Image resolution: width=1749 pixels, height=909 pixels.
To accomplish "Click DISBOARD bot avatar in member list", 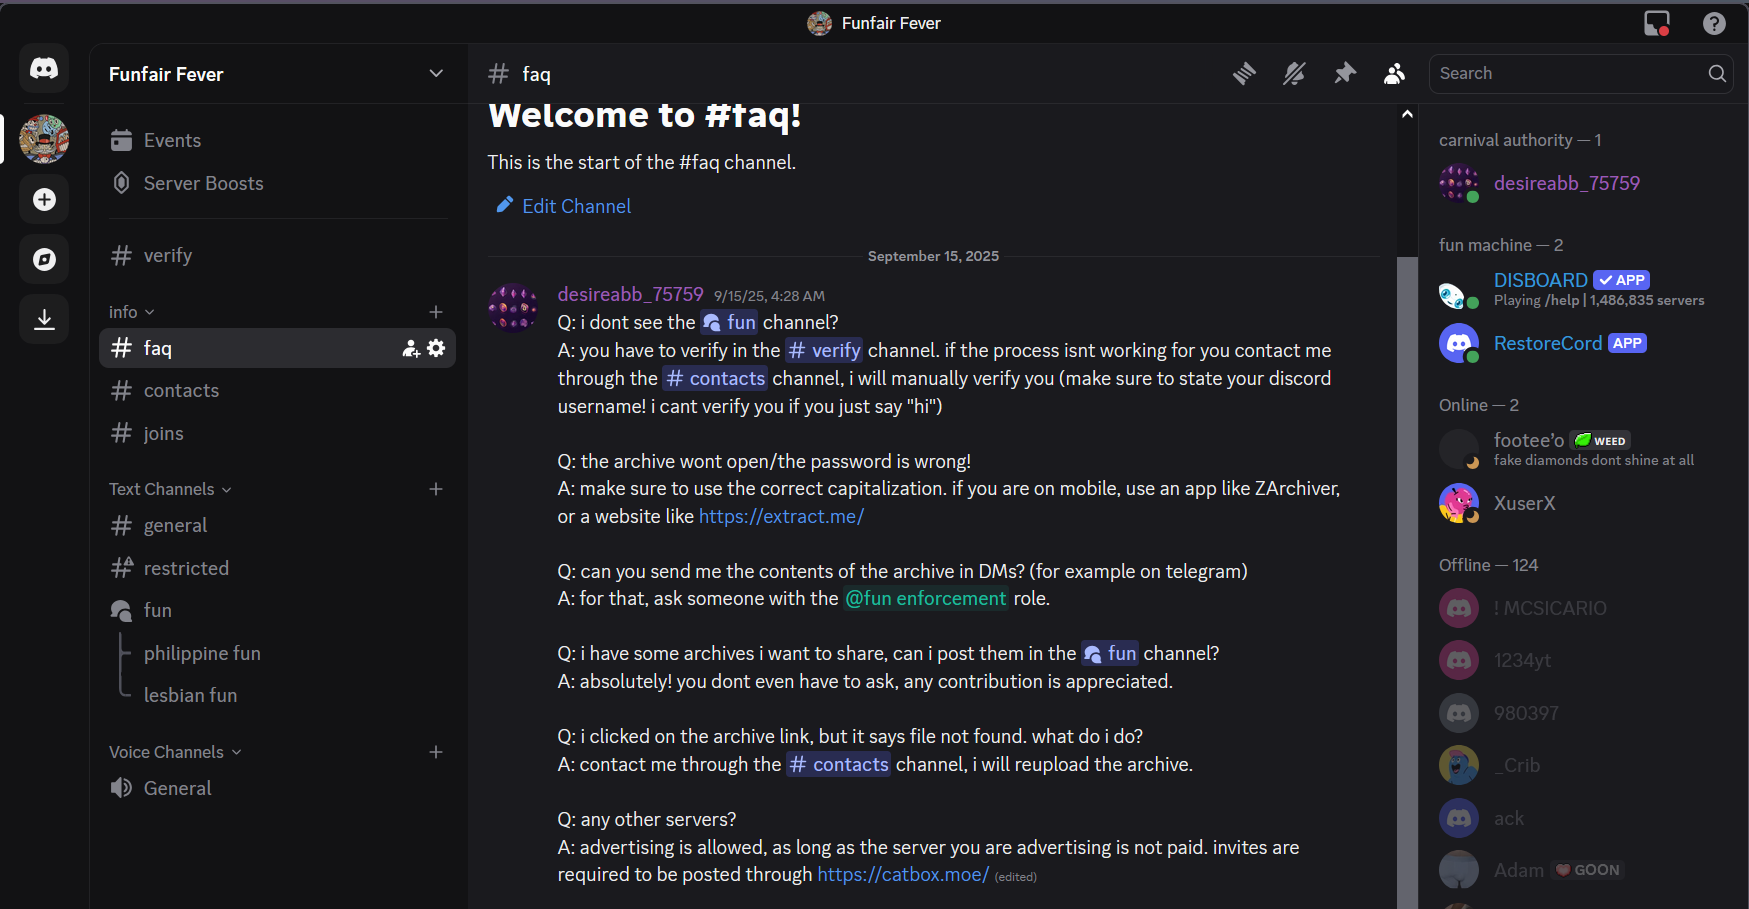I will coord(1458,291).
